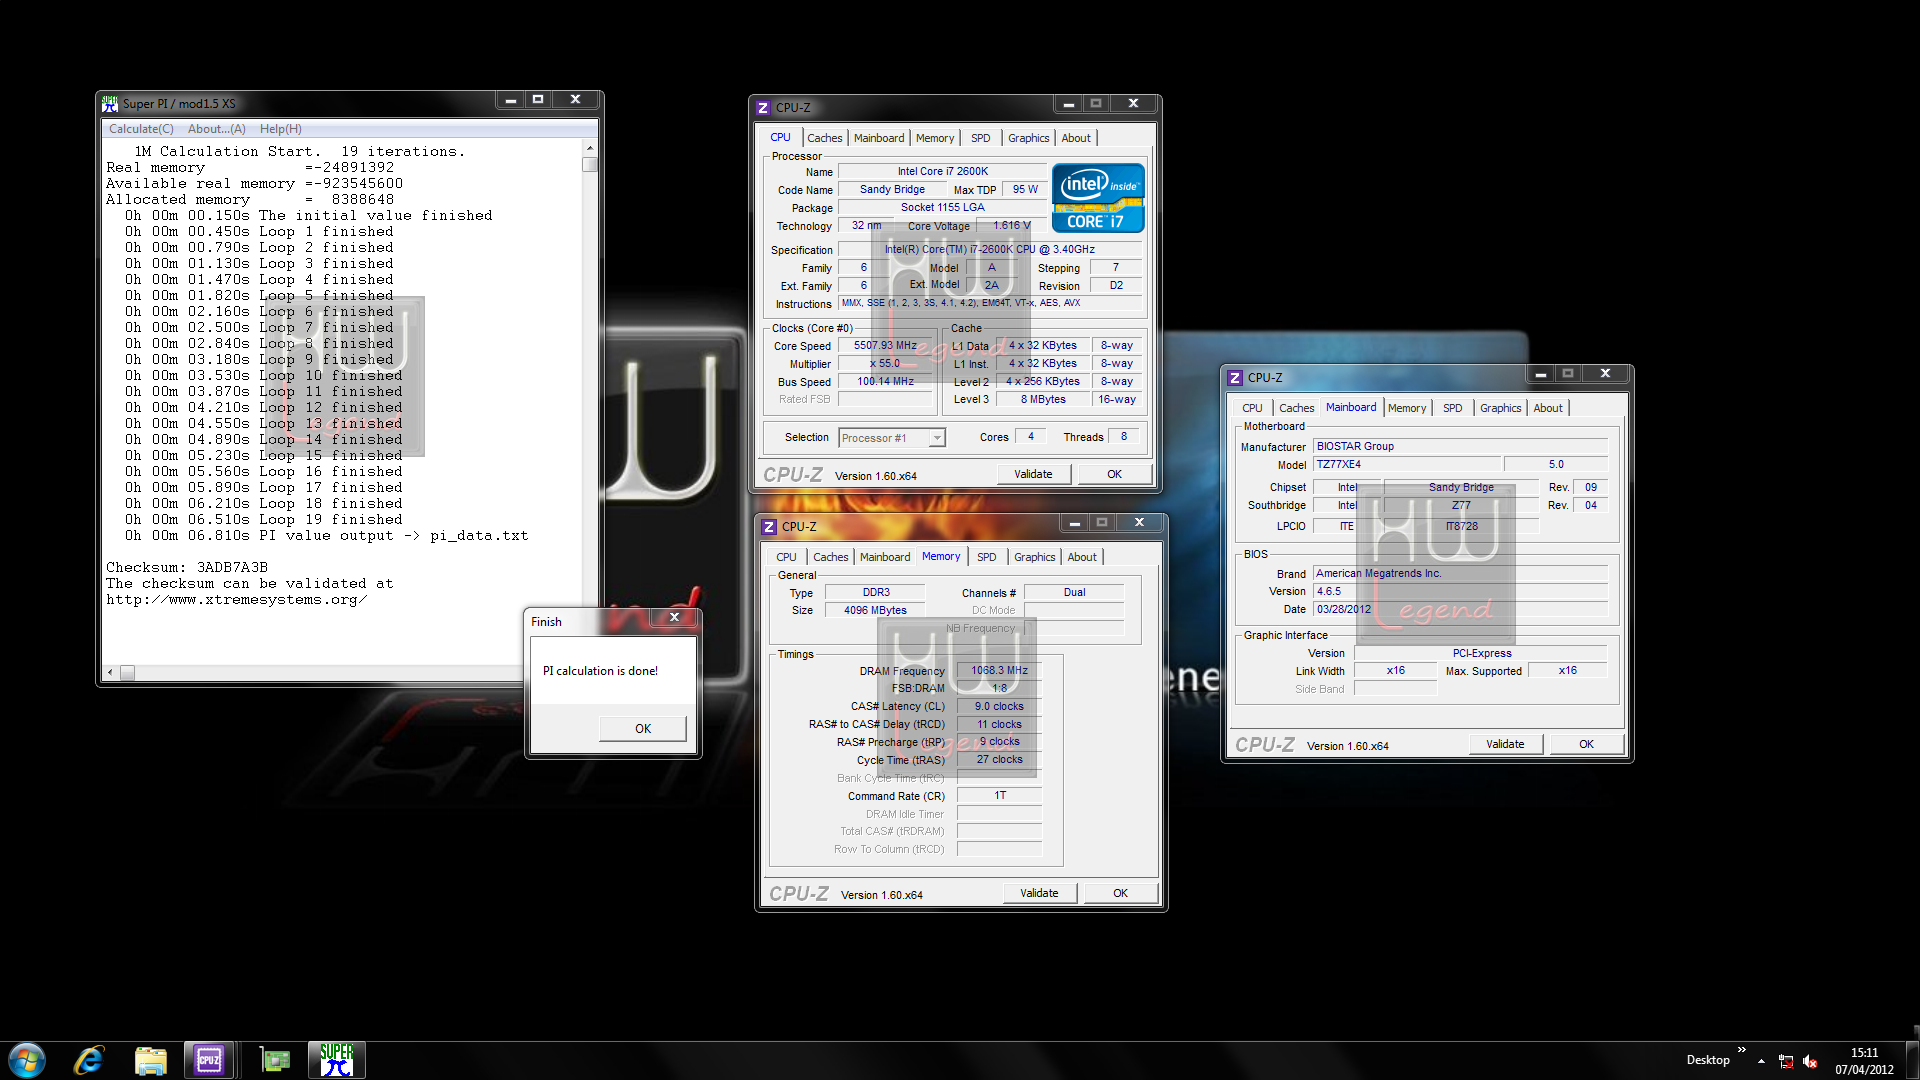Minimize the Super PI window
The height and width of the screenshot is (1080, 1920).
(x=510, y=100)
